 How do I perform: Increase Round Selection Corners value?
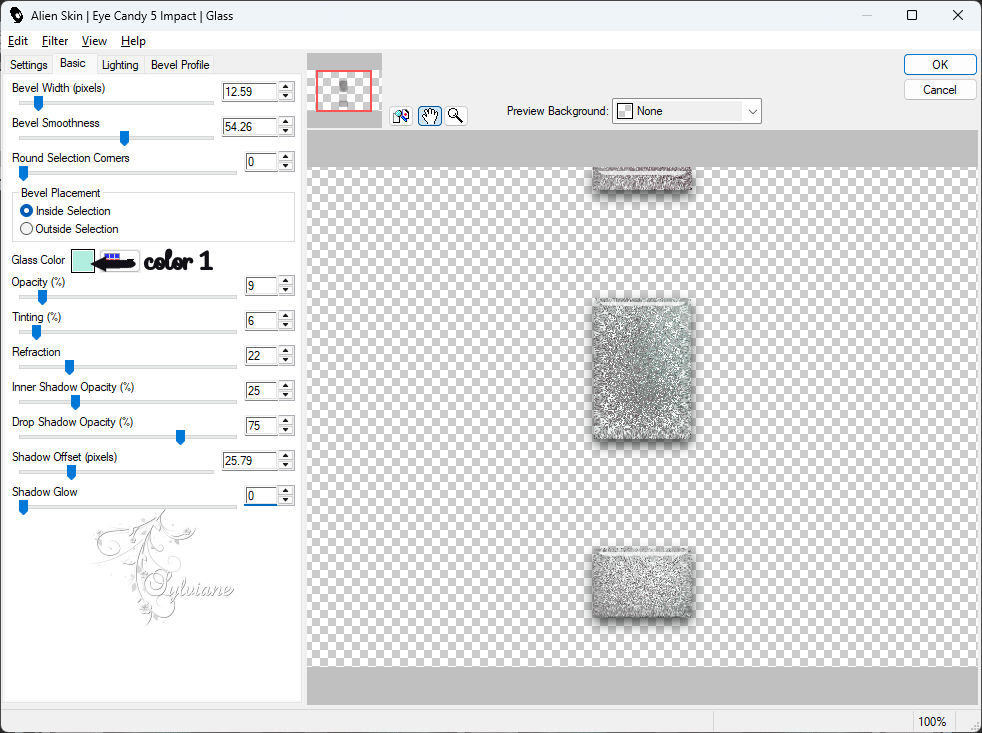click(x=286, y=157)
